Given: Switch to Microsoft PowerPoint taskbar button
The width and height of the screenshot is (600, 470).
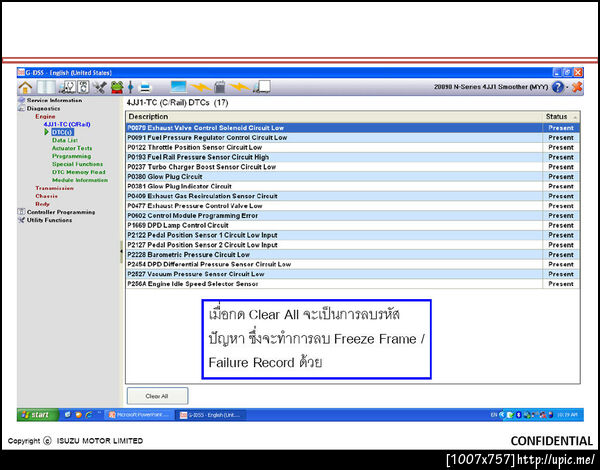Looking at the screenshot, I should pyautogui.click(x=139, y=415).
